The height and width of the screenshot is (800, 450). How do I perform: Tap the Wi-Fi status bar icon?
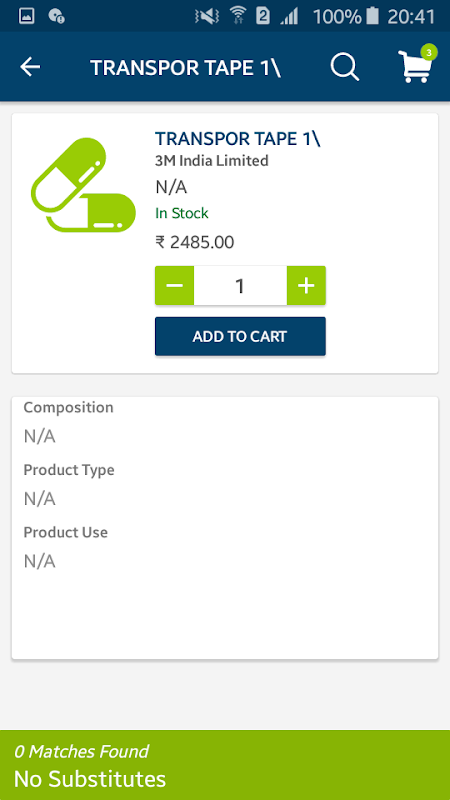[x=237, y=16]
